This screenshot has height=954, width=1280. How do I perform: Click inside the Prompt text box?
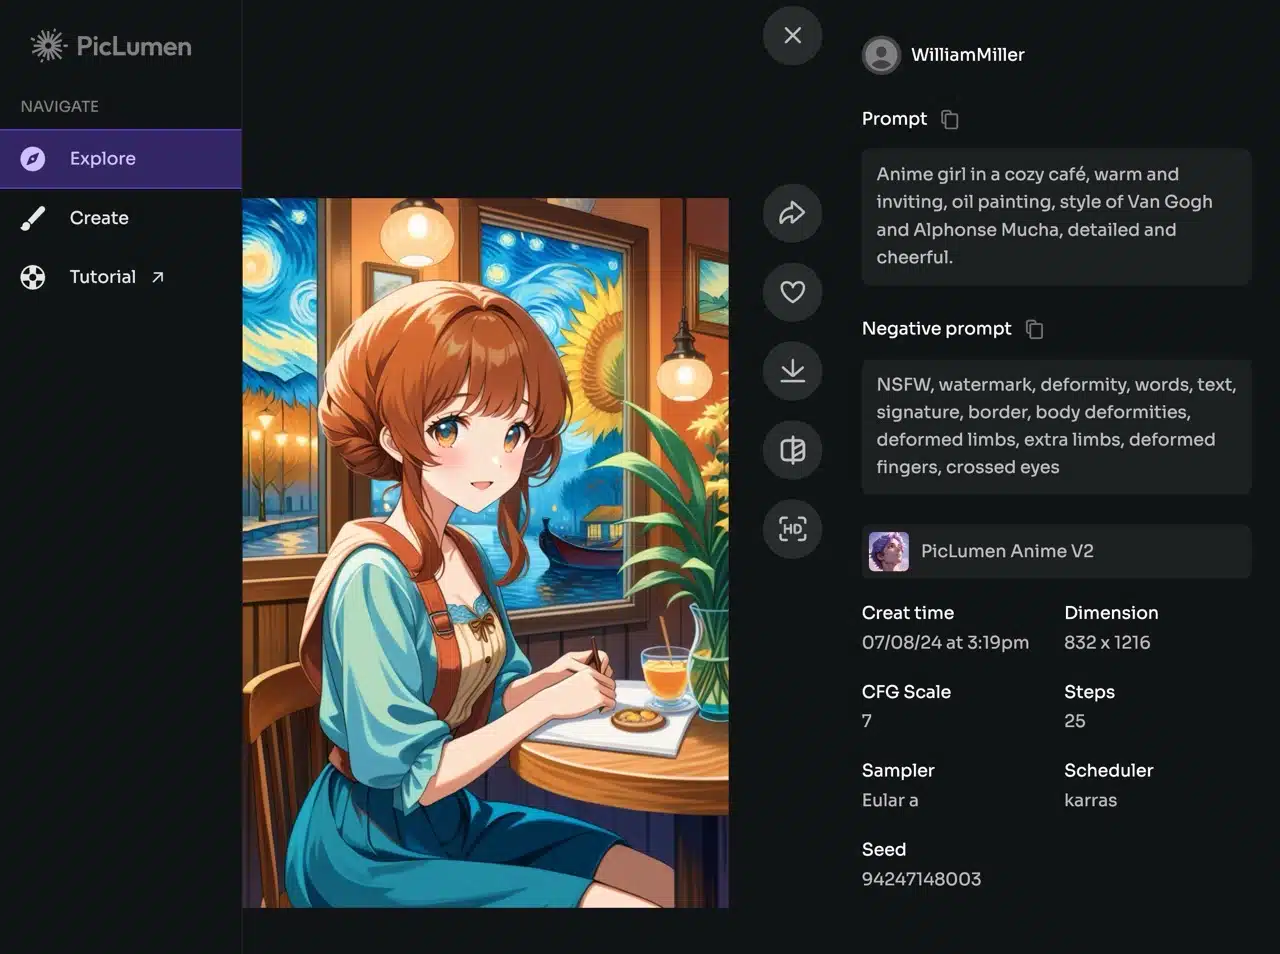[x=1056, y=216]
